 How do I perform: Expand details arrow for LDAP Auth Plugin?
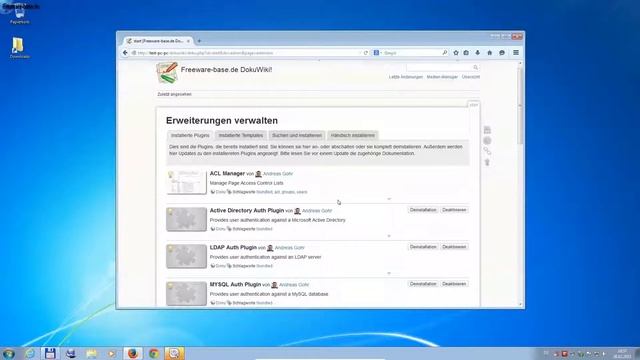click(x=389, y=273)
